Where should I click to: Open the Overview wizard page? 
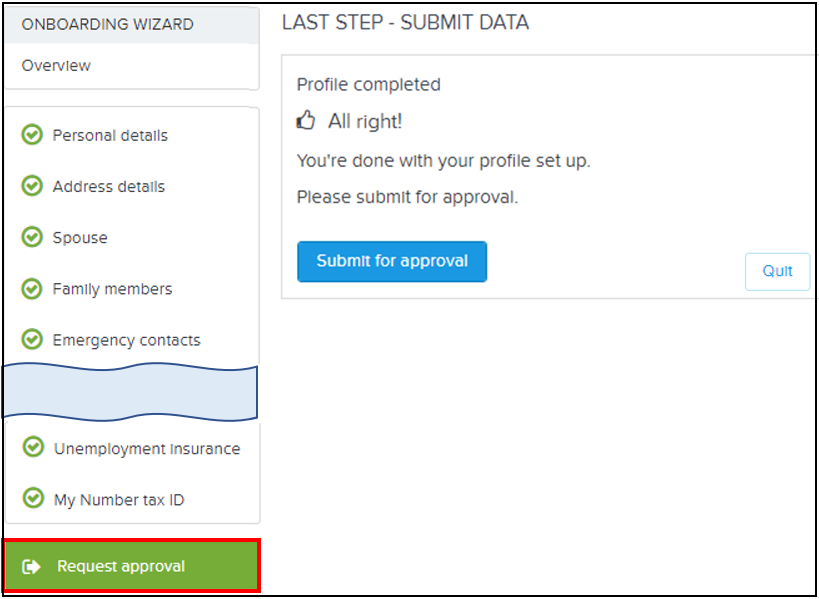point(56,66)
